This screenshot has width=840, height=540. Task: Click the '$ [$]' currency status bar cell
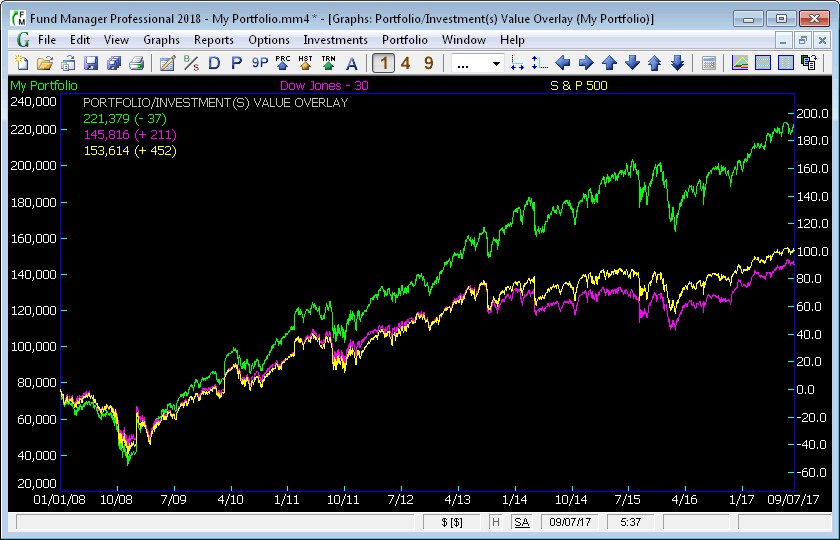pyautogui.click(x=452, y=522)
